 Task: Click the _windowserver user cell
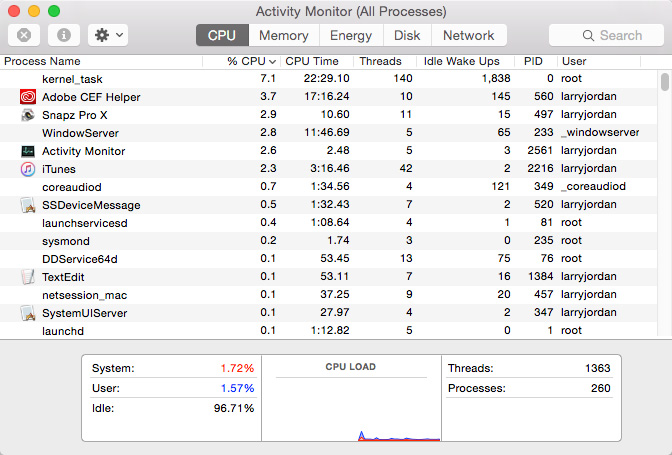pos(600,132)
